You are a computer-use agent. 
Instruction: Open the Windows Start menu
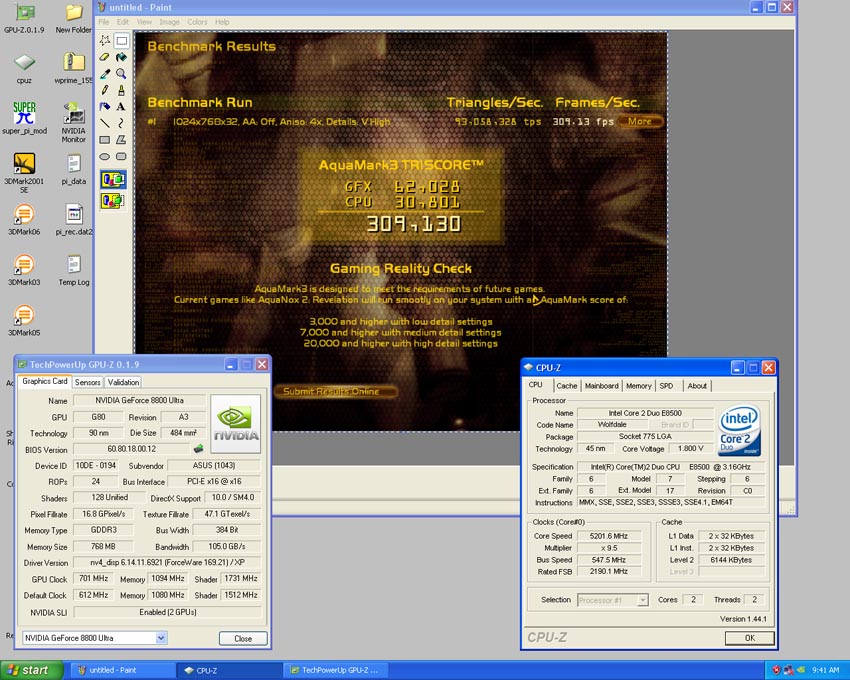point(31,670)
